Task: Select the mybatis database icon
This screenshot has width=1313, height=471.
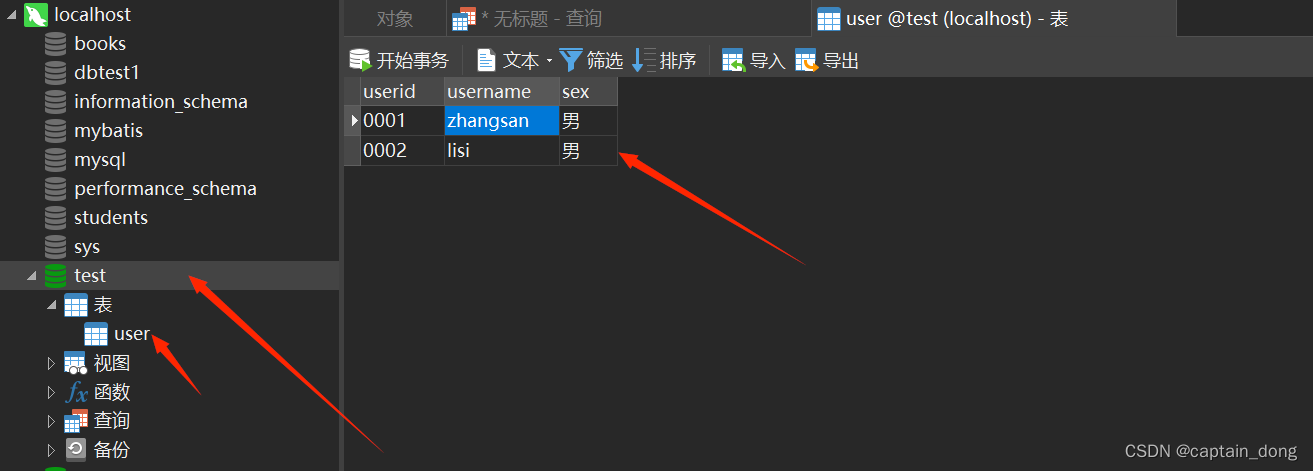Action: click(x=56, y=131)
